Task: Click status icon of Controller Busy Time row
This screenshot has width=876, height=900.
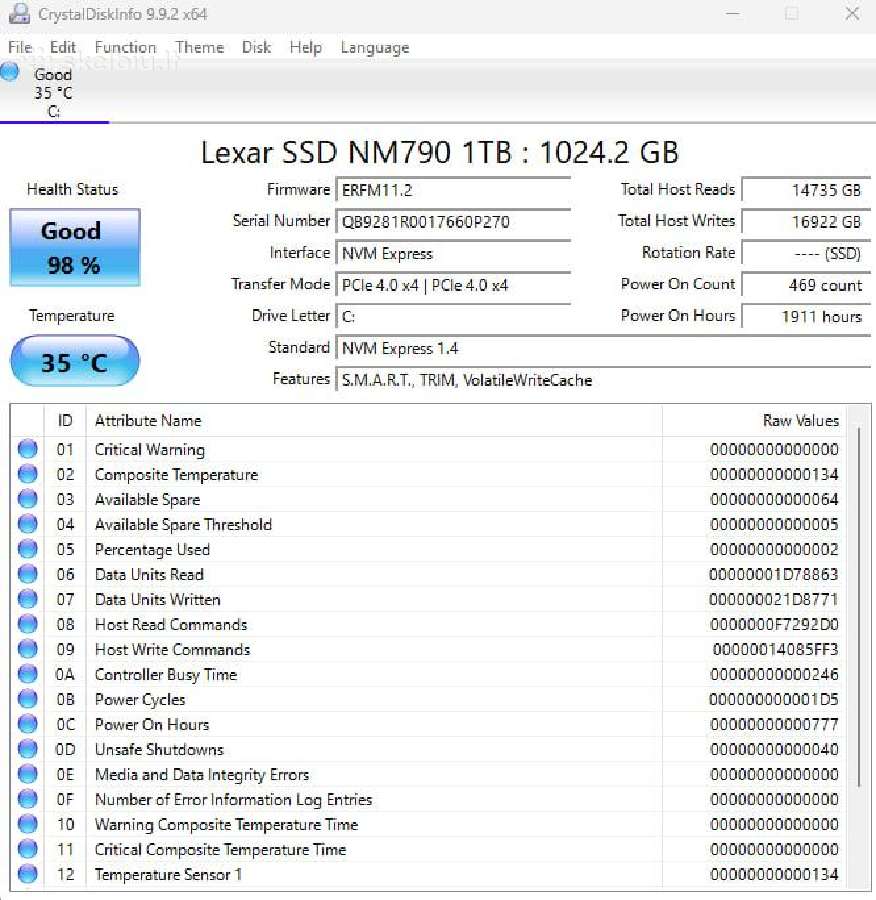Action: point(28,674)
